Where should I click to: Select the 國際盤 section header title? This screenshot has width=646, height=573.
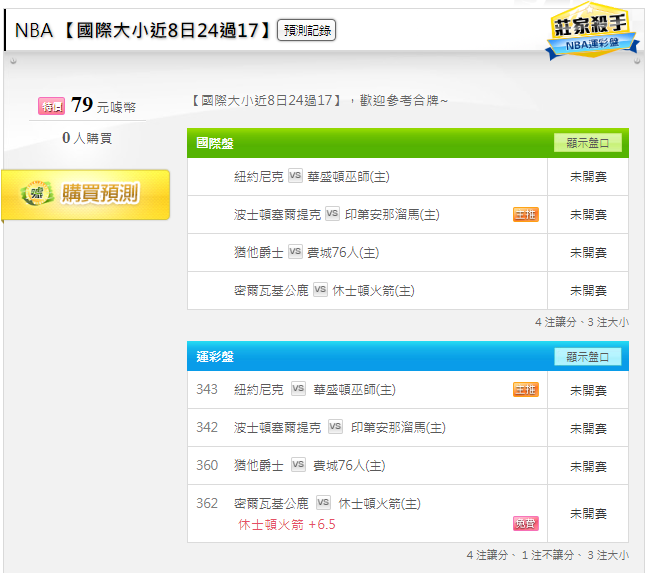215,143
